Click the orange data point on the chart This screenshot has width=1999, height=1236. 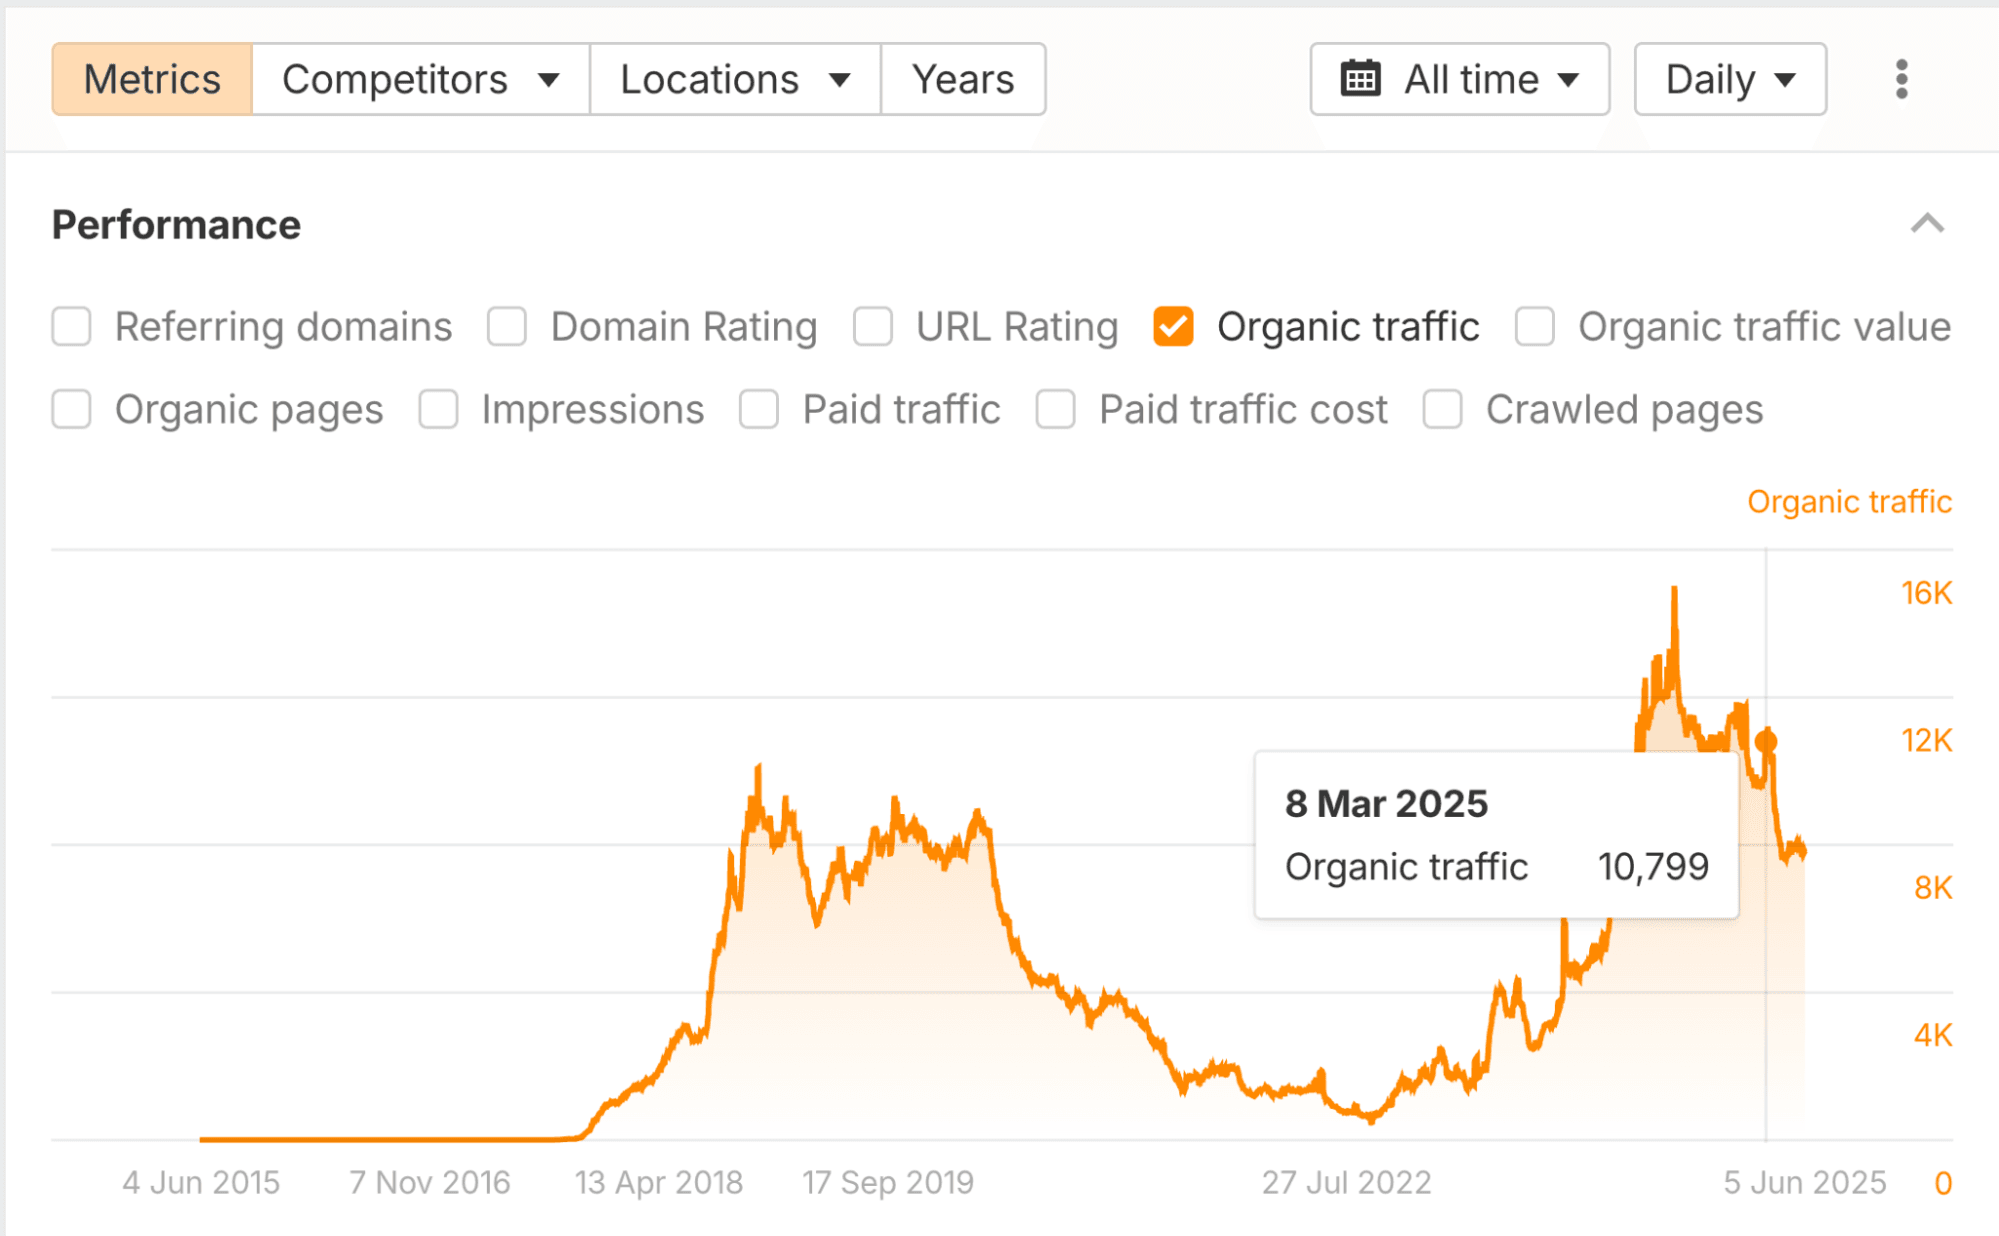click(1766, 741)
